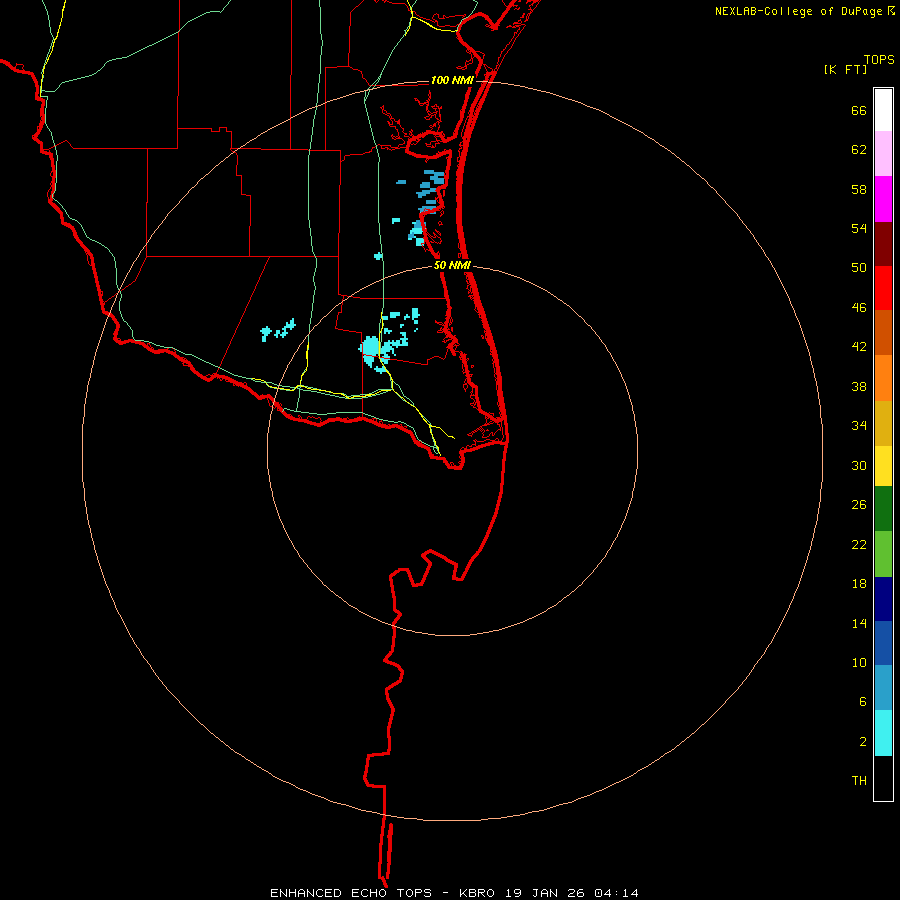
Task: Click the legend value "26"
Action: (x=859, y=505)
